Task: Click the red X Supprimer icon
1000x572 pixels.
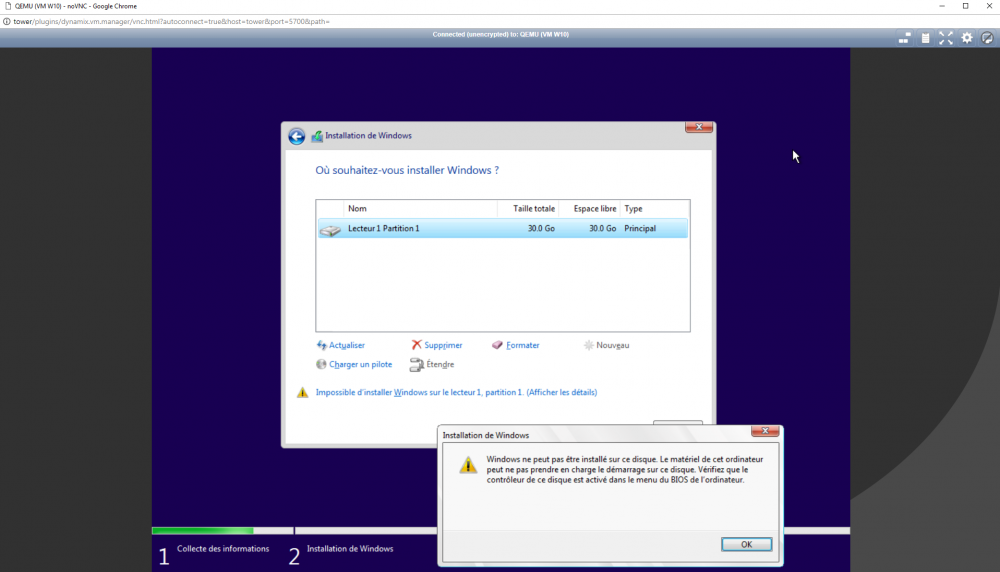Action: [x=416, y=344]
